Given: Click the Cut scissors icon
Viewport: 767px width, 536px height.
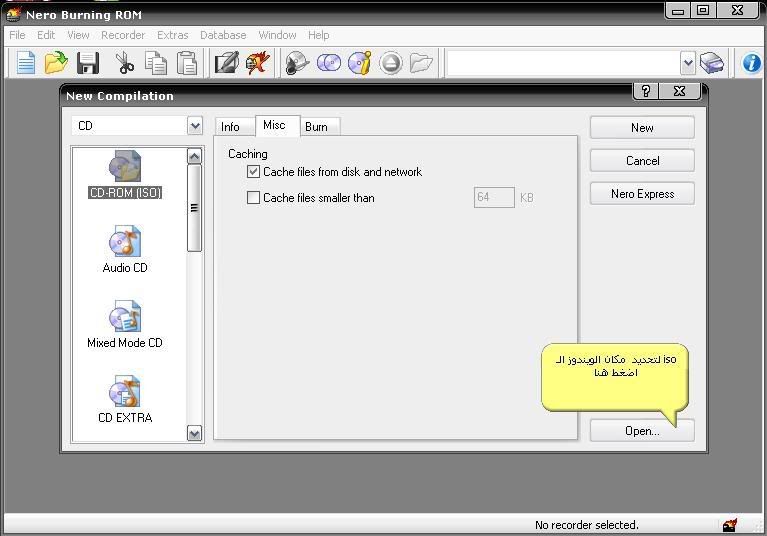Looking at the screenshot, I should point(124,63).
